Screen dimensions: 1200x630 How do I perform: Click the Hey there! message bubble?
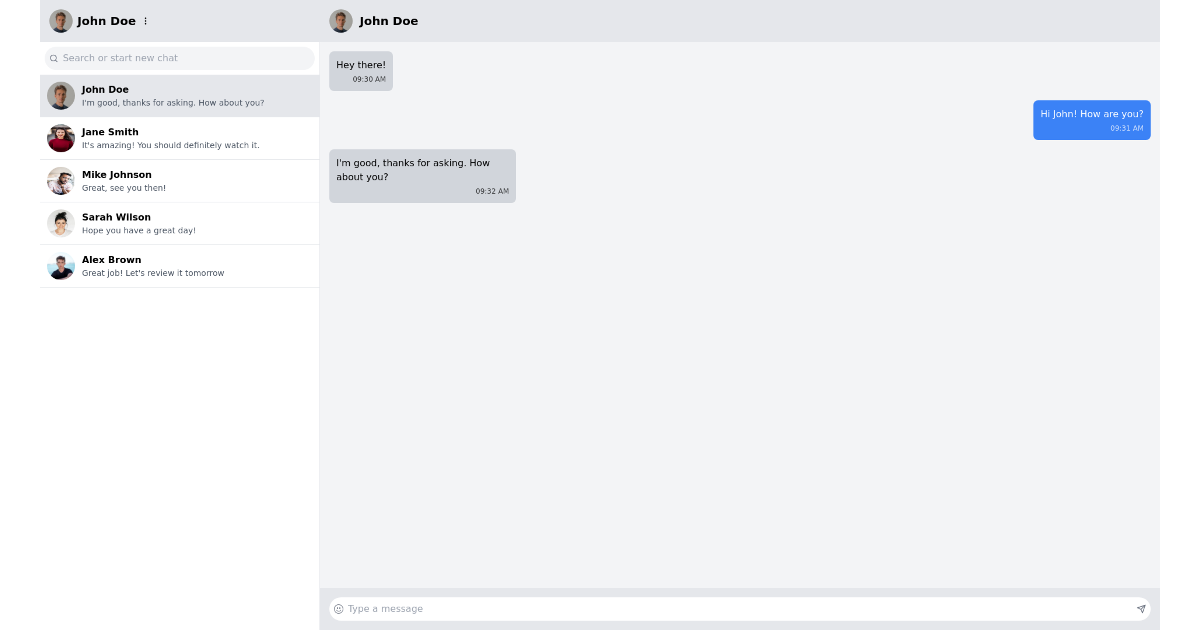coord(360,70)
